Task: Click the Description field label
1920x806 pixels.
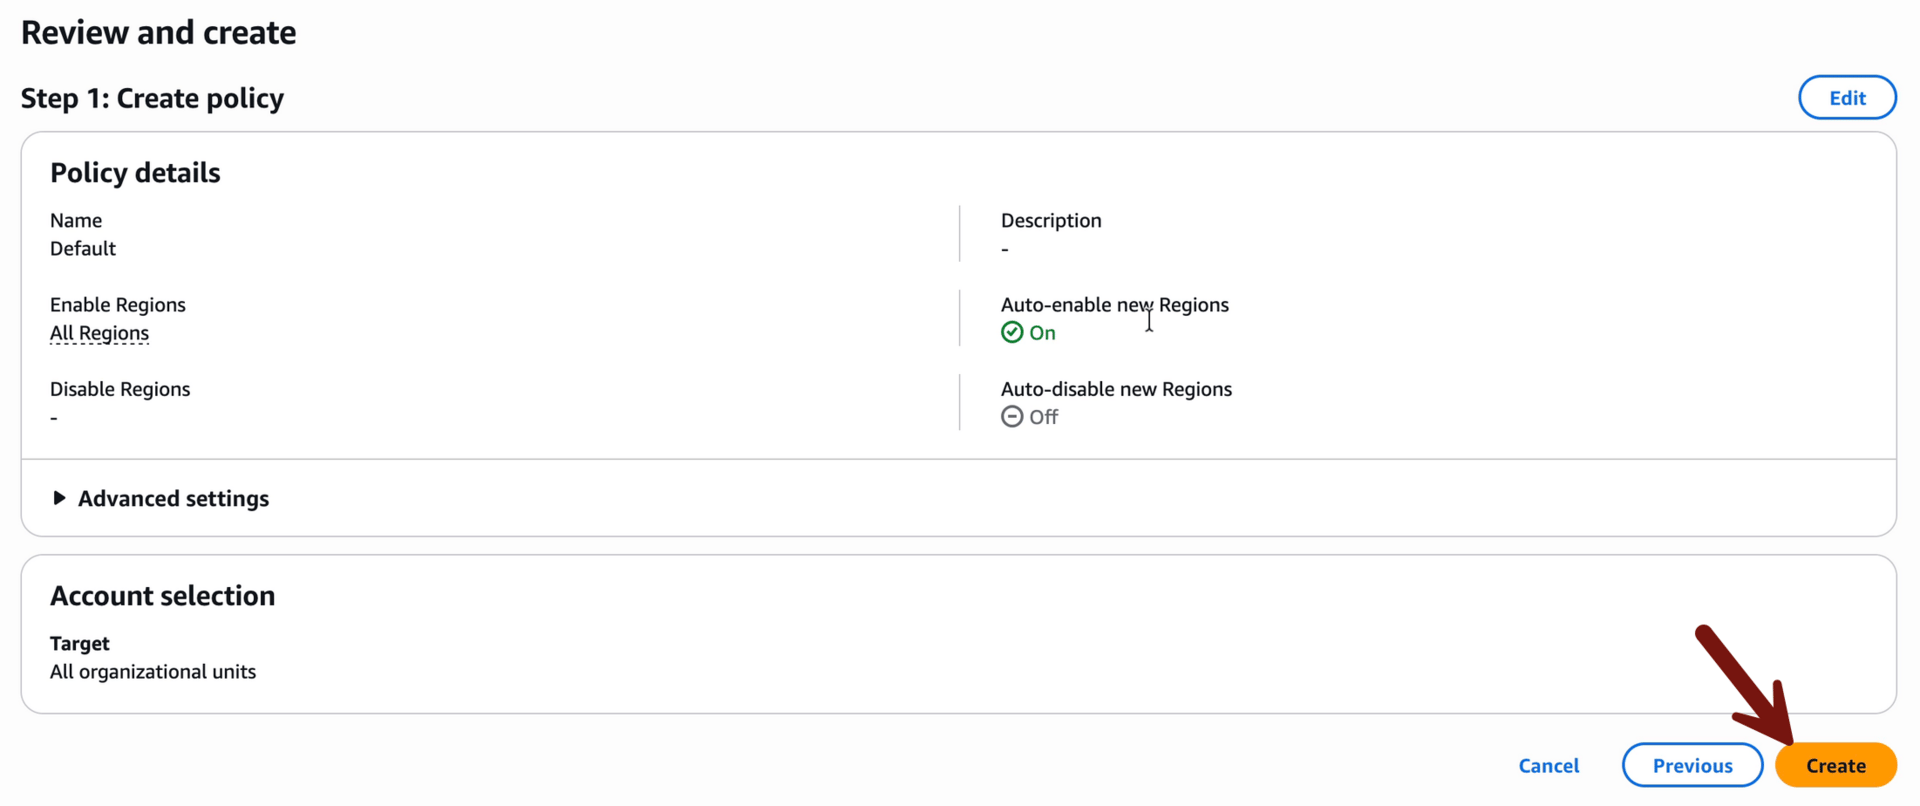Action: tap(1051, 221)
